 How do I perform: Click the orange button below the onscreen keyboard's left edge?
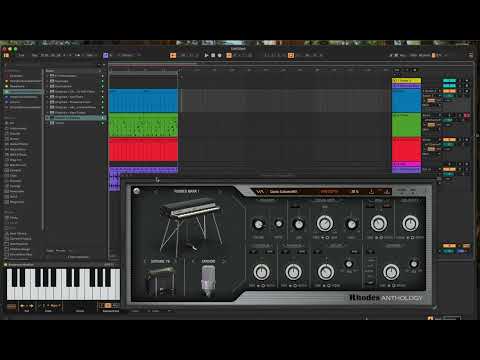(x=11, y=306)
